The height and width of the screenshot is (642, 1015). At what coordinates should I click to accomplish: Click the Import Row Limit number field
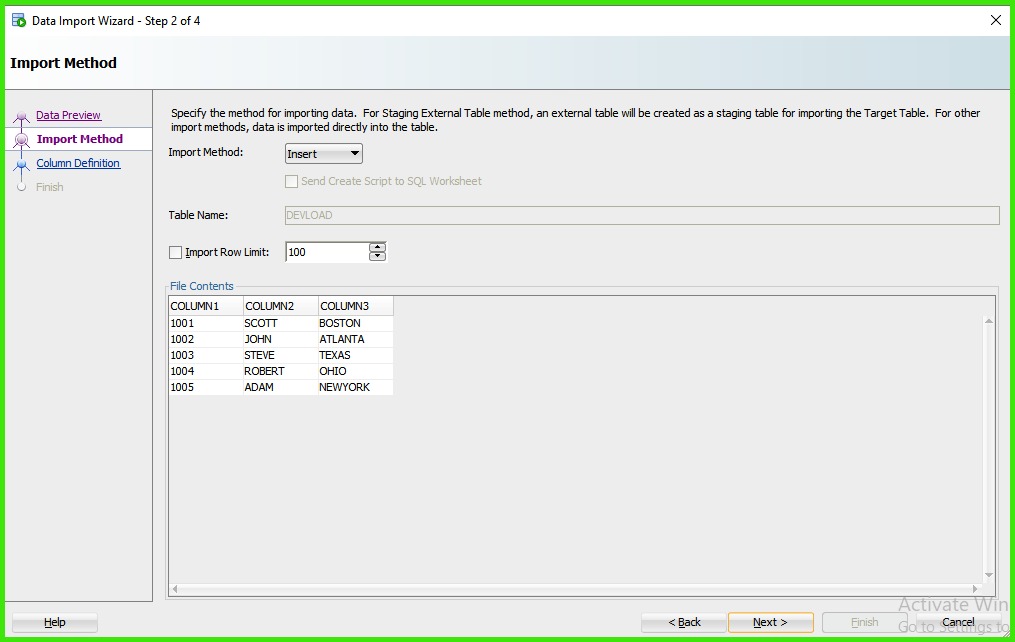click(x=327, y=252)
